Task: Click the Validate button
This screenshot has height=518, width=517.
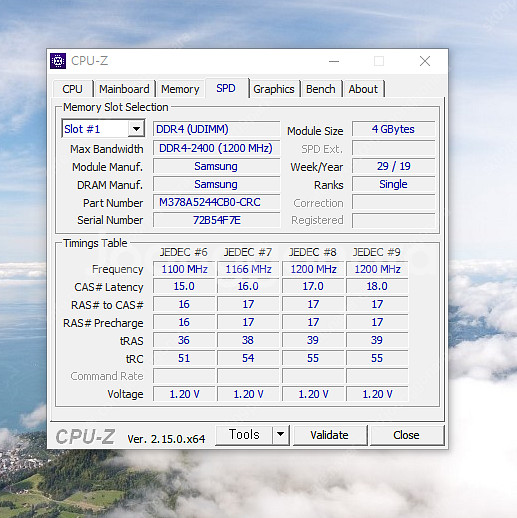Action: pos(329,435)
